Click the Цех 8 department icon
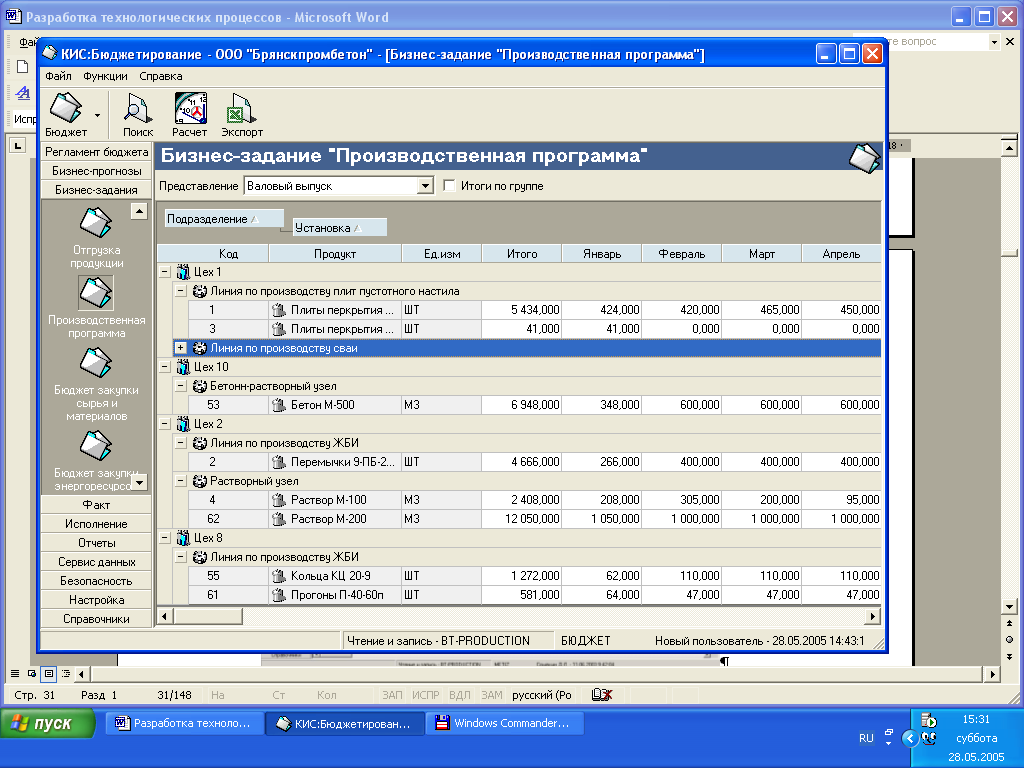The image size is (1024, 768). 184,538
